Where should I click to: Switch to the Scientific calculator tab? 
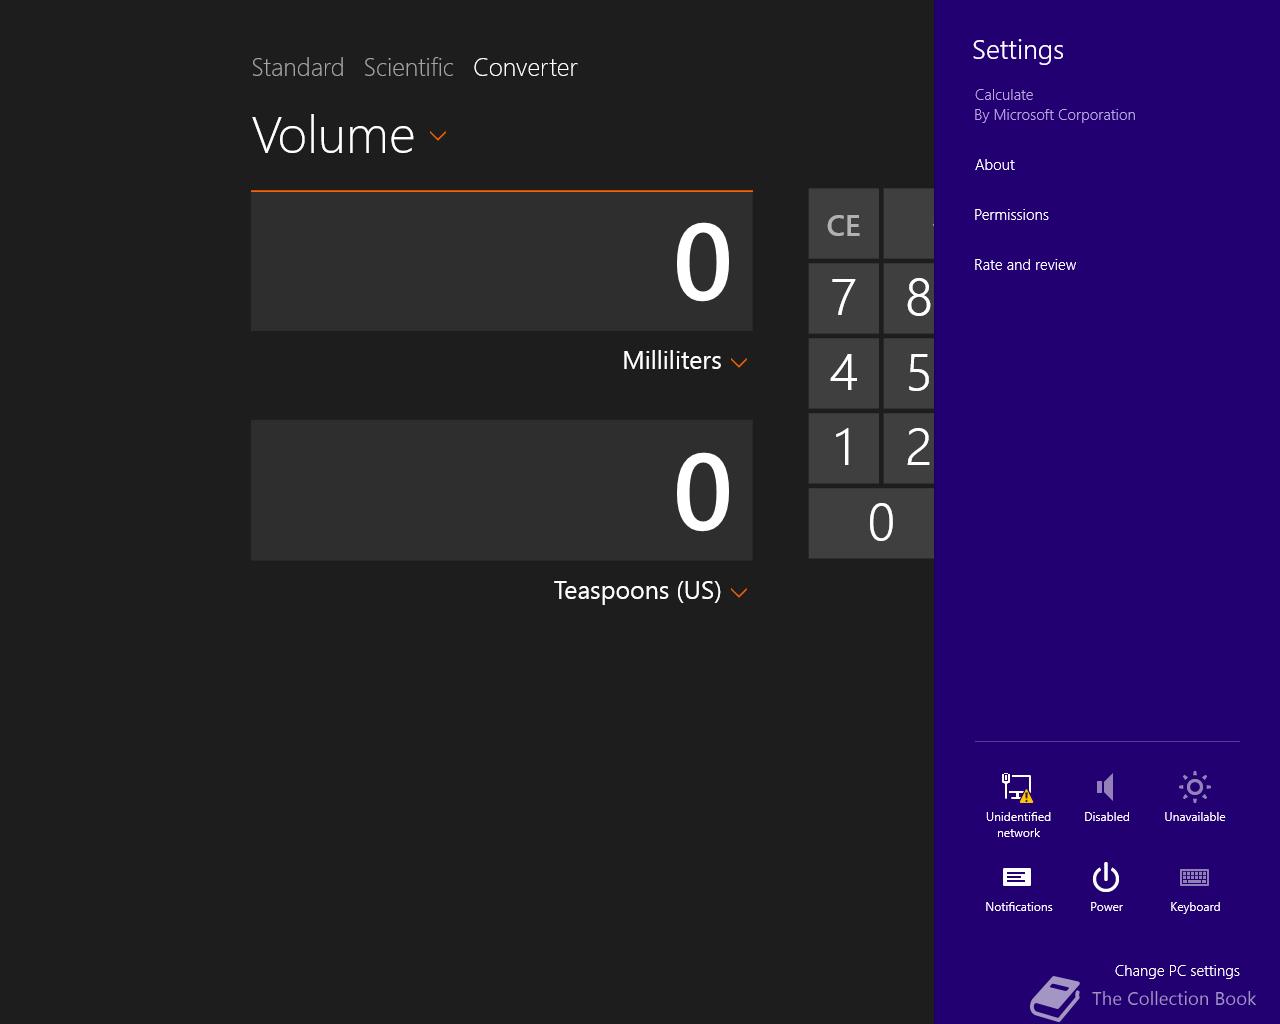click(x=408, y=67)
